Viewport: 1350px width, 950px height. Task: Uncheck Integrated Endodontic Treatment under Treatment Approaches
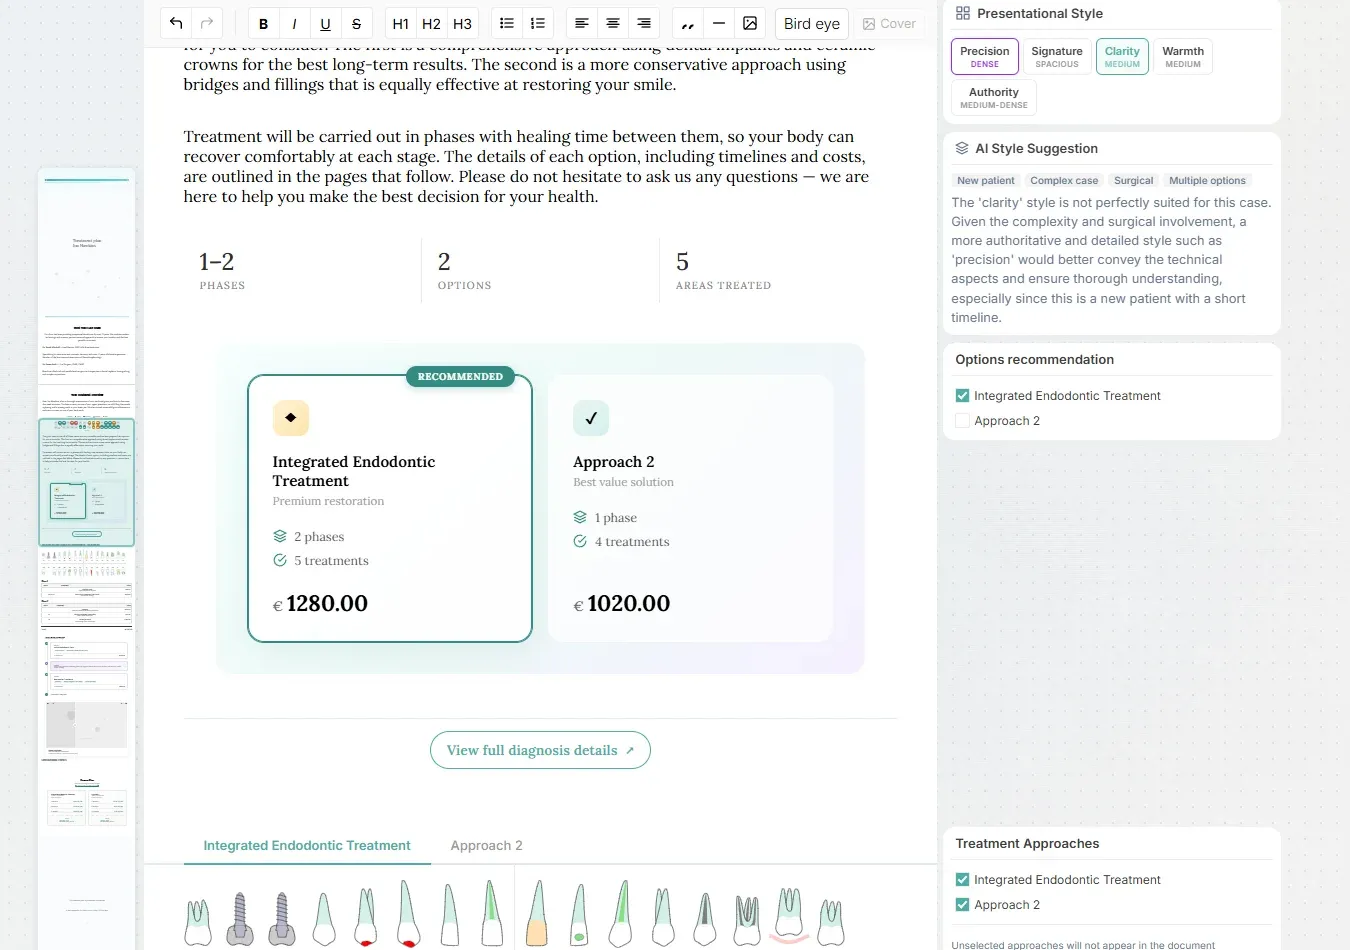962,880
